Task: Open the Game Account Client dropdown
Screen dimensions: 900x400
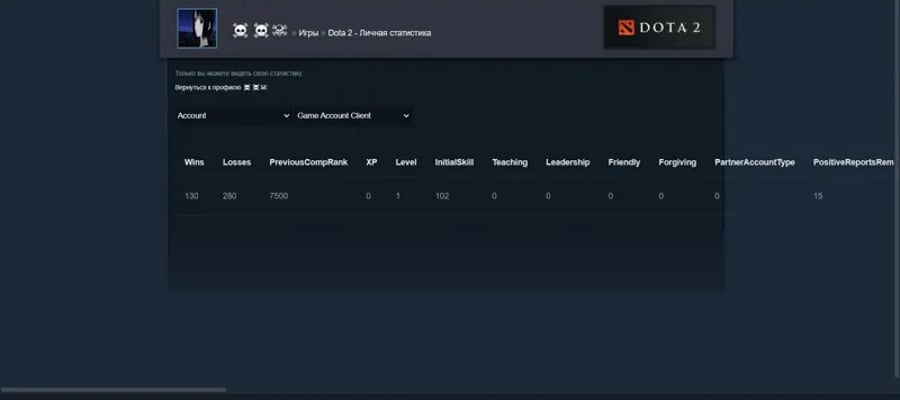Action: [x=353, y=115]
